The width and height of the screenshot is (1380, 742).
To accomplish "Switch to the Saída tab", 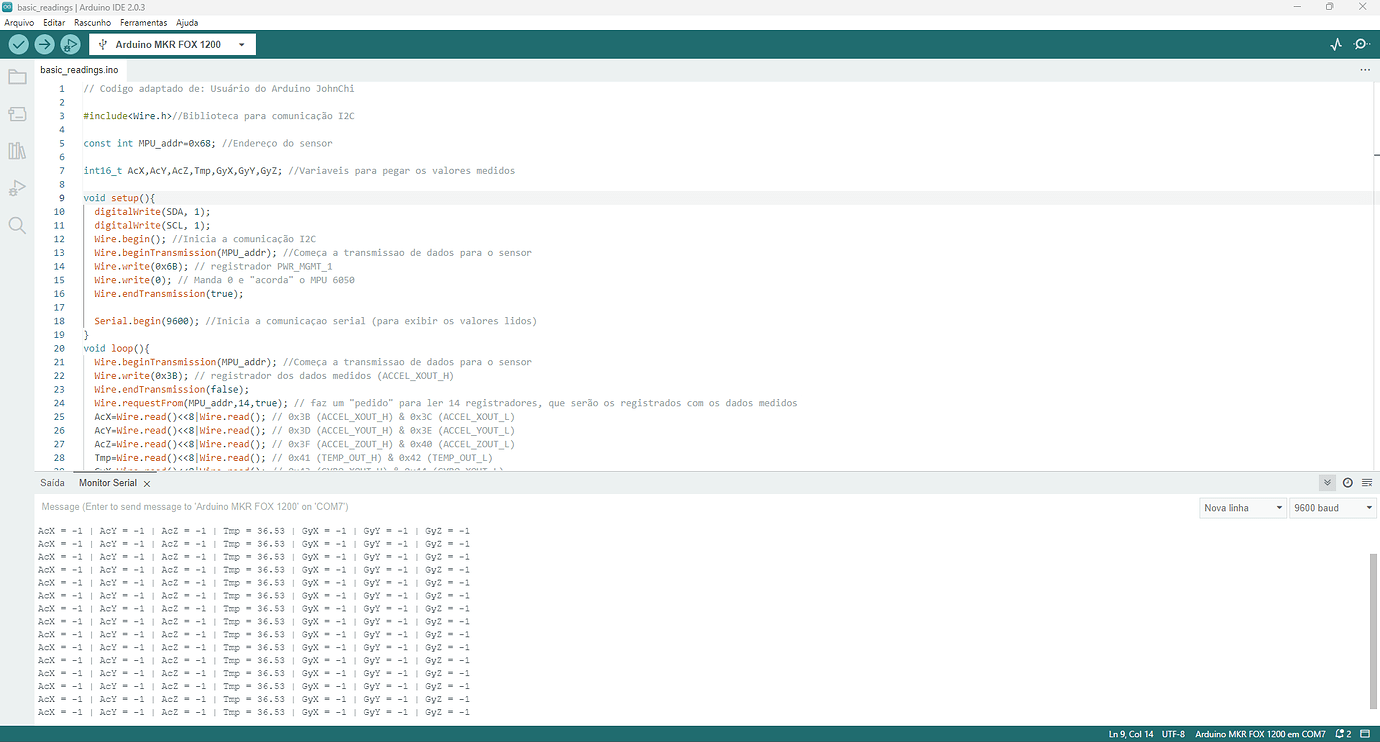I will point(52,482).
